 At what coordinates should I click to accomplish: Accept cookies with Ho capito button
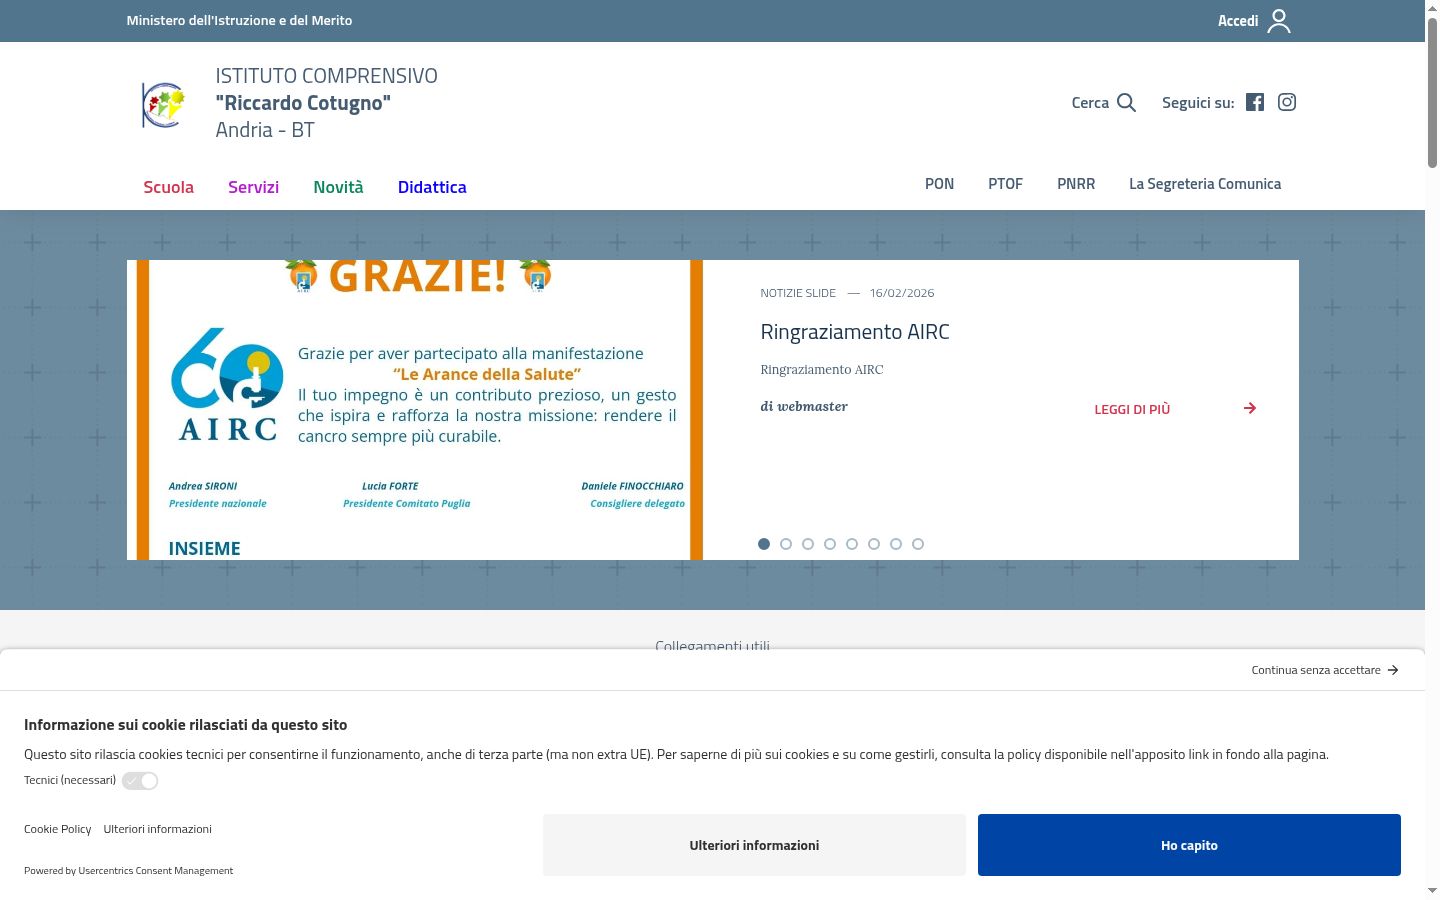click(1189, 845)
